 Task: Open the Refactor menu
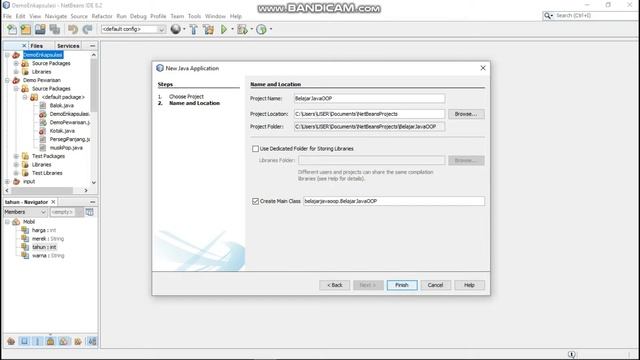[x=102, y=16]
